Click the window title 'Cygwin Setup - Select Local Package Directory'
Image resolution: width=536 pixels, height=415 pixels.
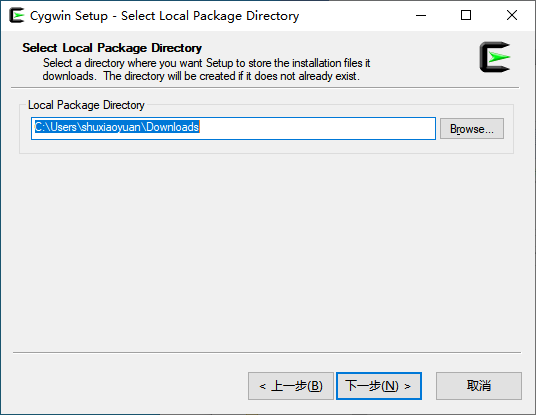click(164, 16)
